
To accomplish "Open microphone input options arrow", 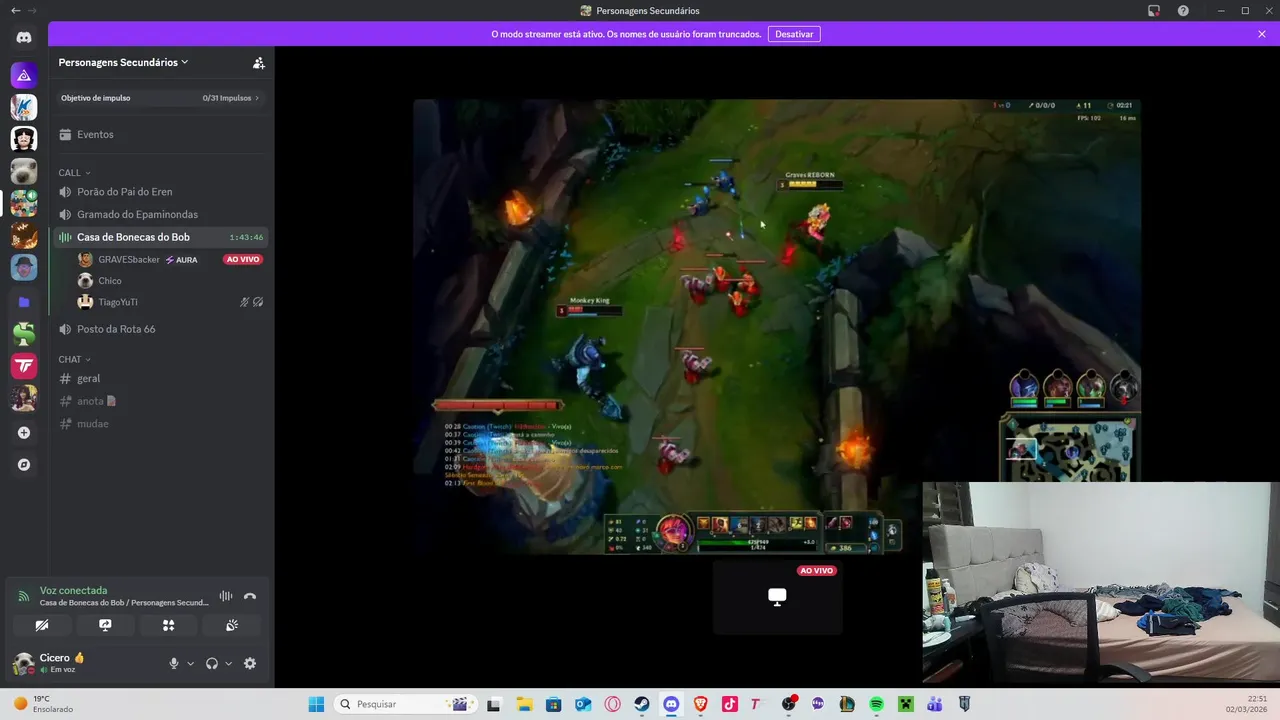I will click(190, 663).
